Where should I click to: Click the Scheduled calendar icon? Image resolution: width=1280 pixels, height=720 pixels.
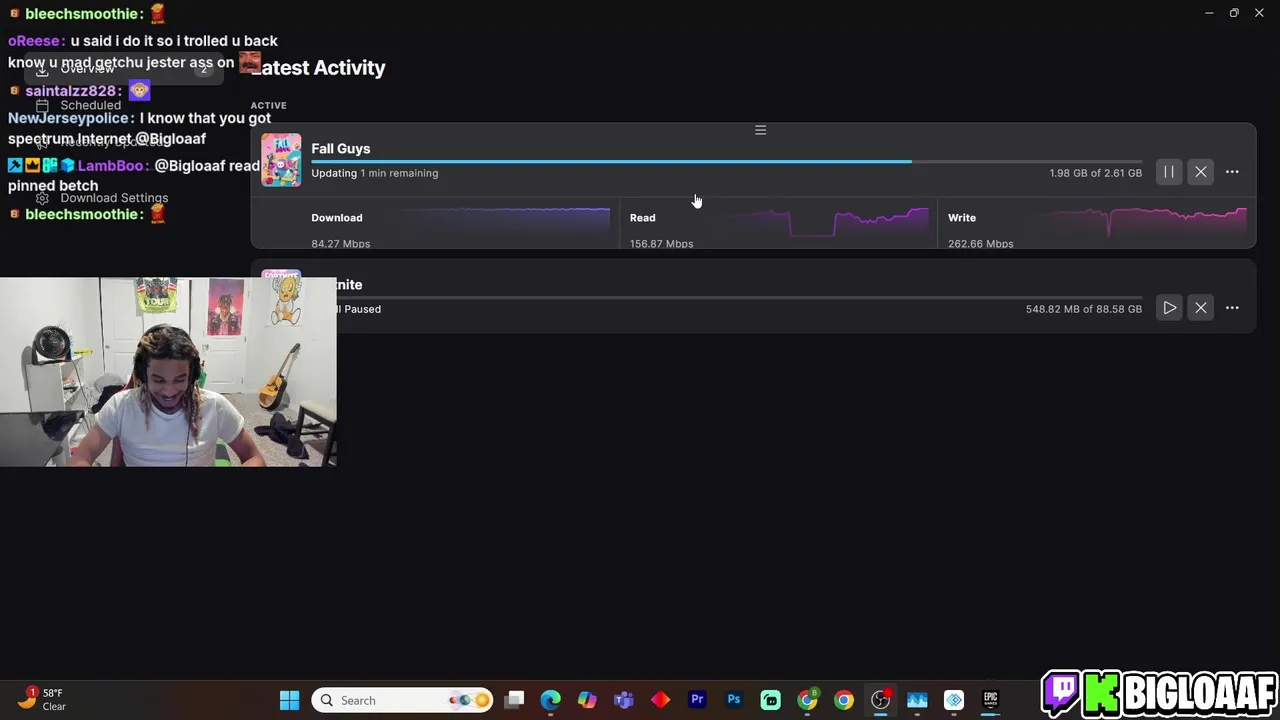(42, 105)
